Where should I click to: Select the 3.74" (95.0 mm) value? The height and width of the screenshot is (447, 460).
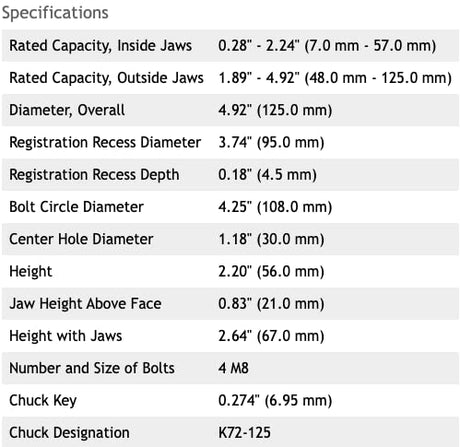click(271, 143)
